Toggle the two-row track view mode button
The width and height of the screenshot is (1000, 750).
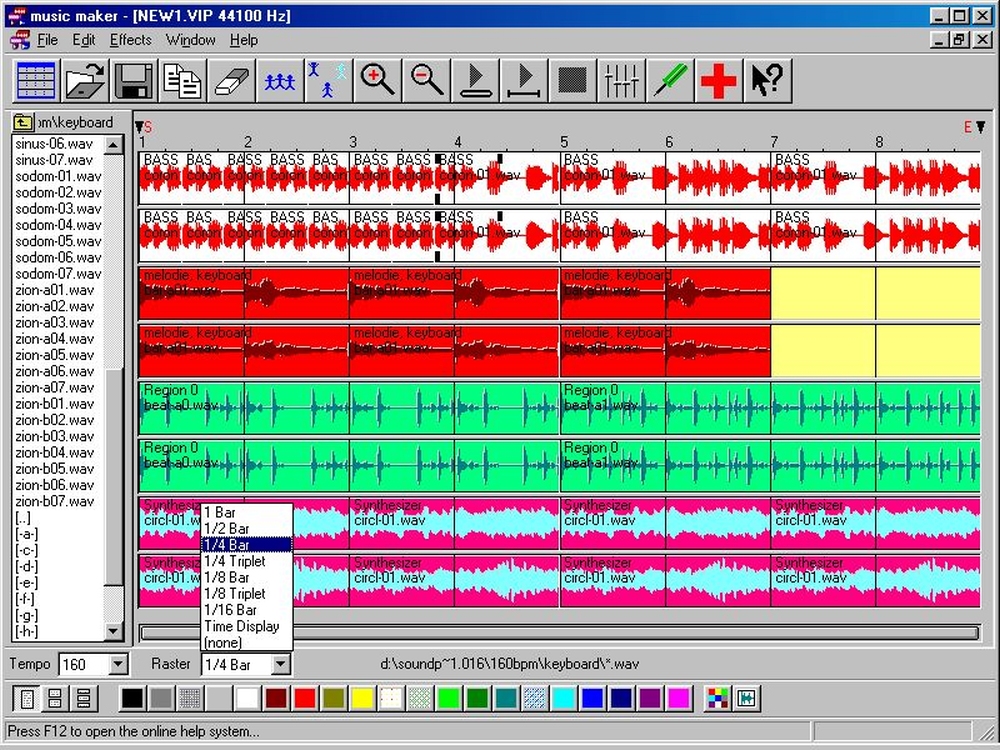pyautogui.click(x=55, y=698)
